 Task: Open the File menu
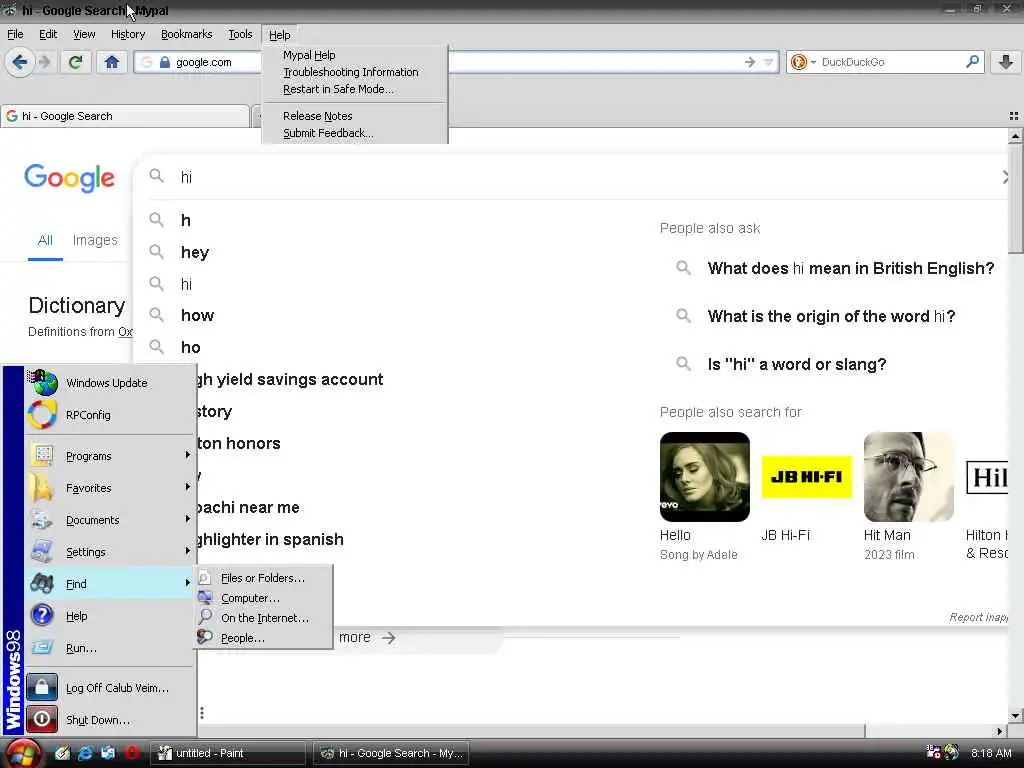15,34
